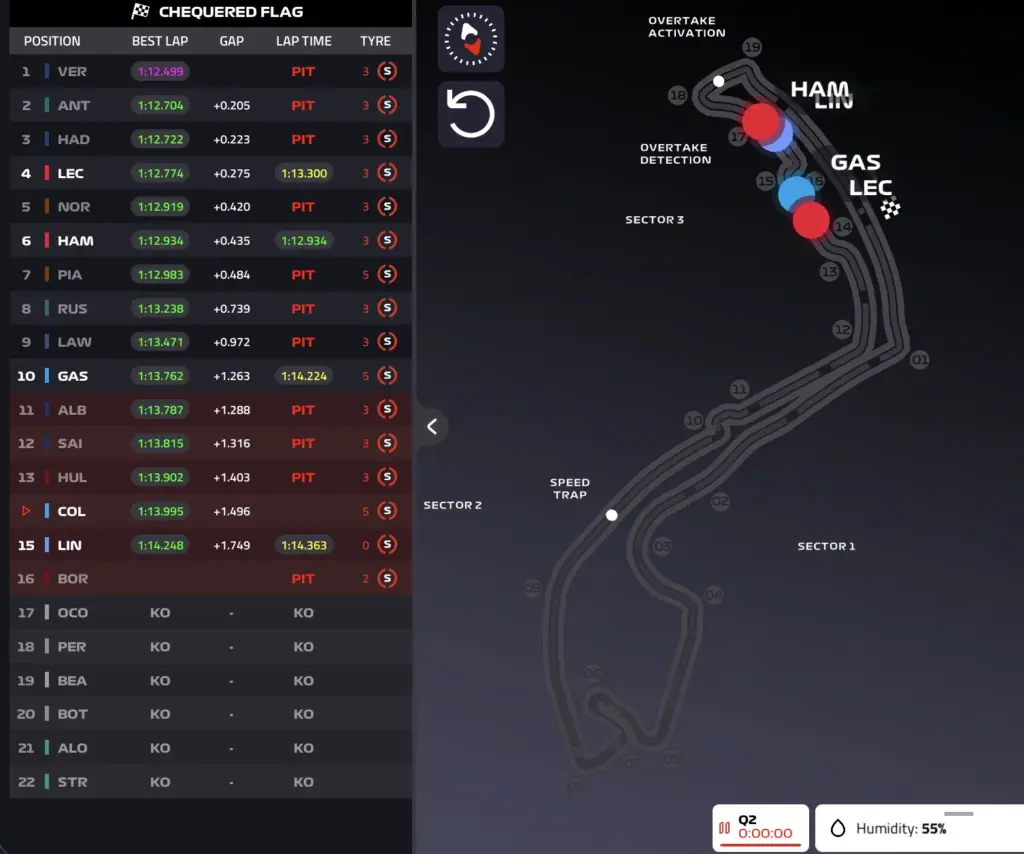Viewport: 1024px width, 854px height.
Task: Click the pause icon next to Q2 timer
Action: [724, 828]
